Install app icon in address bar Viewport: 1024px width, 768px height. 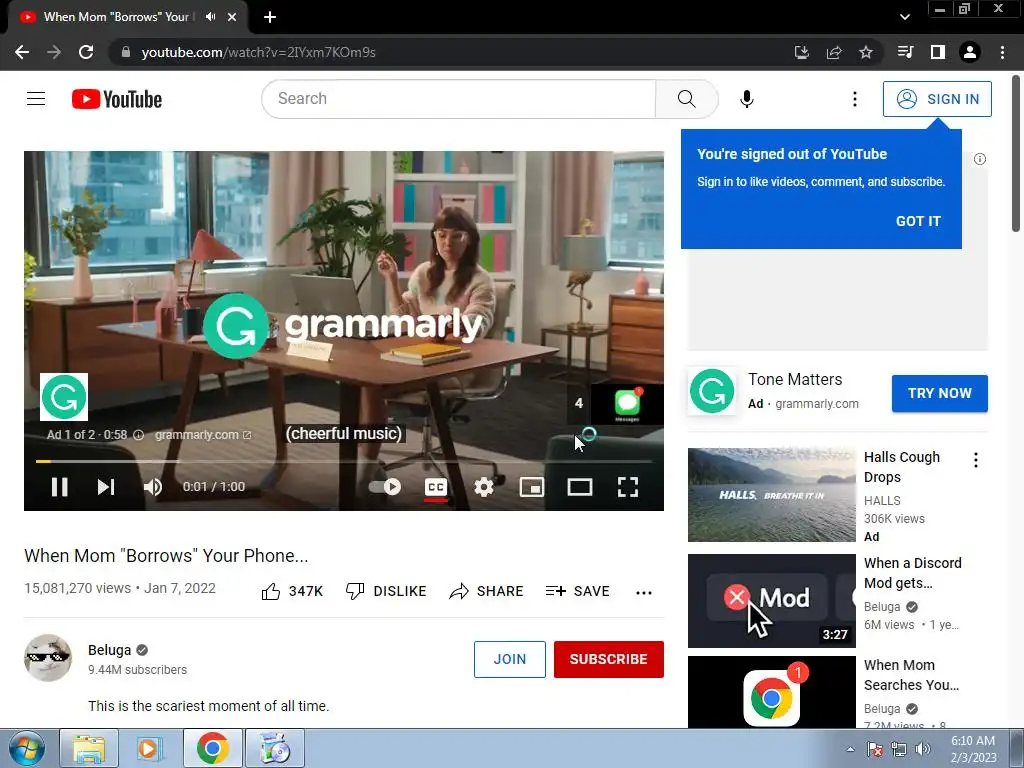pyautogui.click(x=801, y=52)
